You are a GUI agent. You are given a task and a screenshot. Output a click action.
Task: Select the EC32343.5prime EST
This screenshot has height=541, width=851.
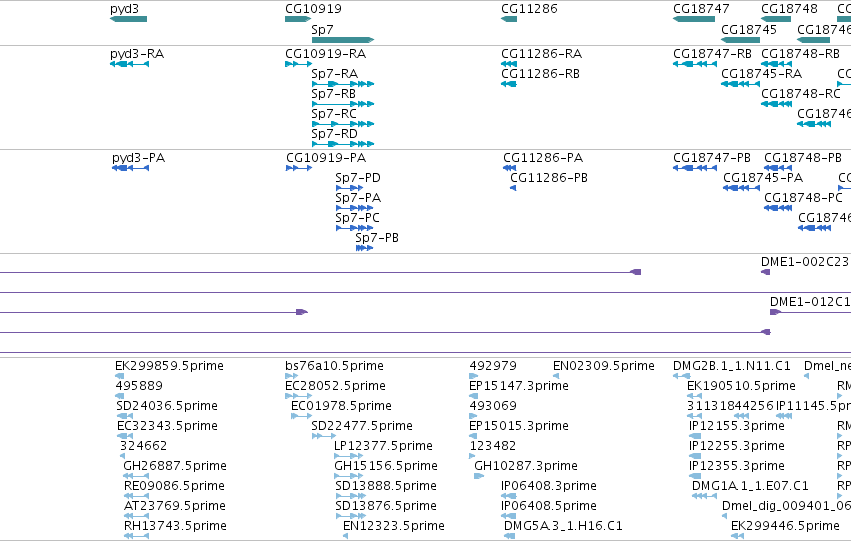(x=125, y=436)
